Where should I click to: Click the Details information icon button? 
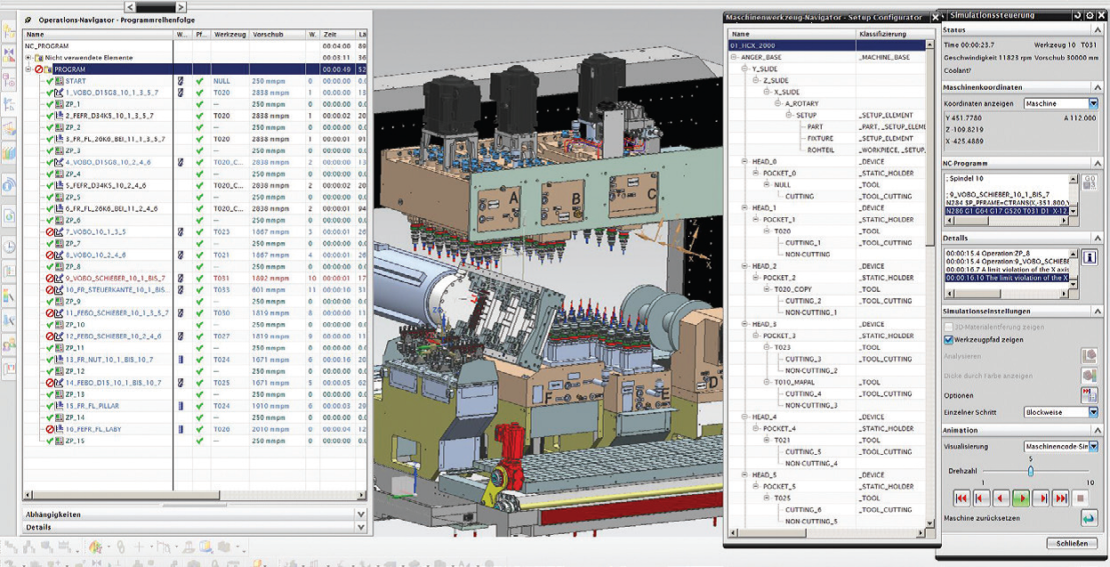click(1089, 257)
